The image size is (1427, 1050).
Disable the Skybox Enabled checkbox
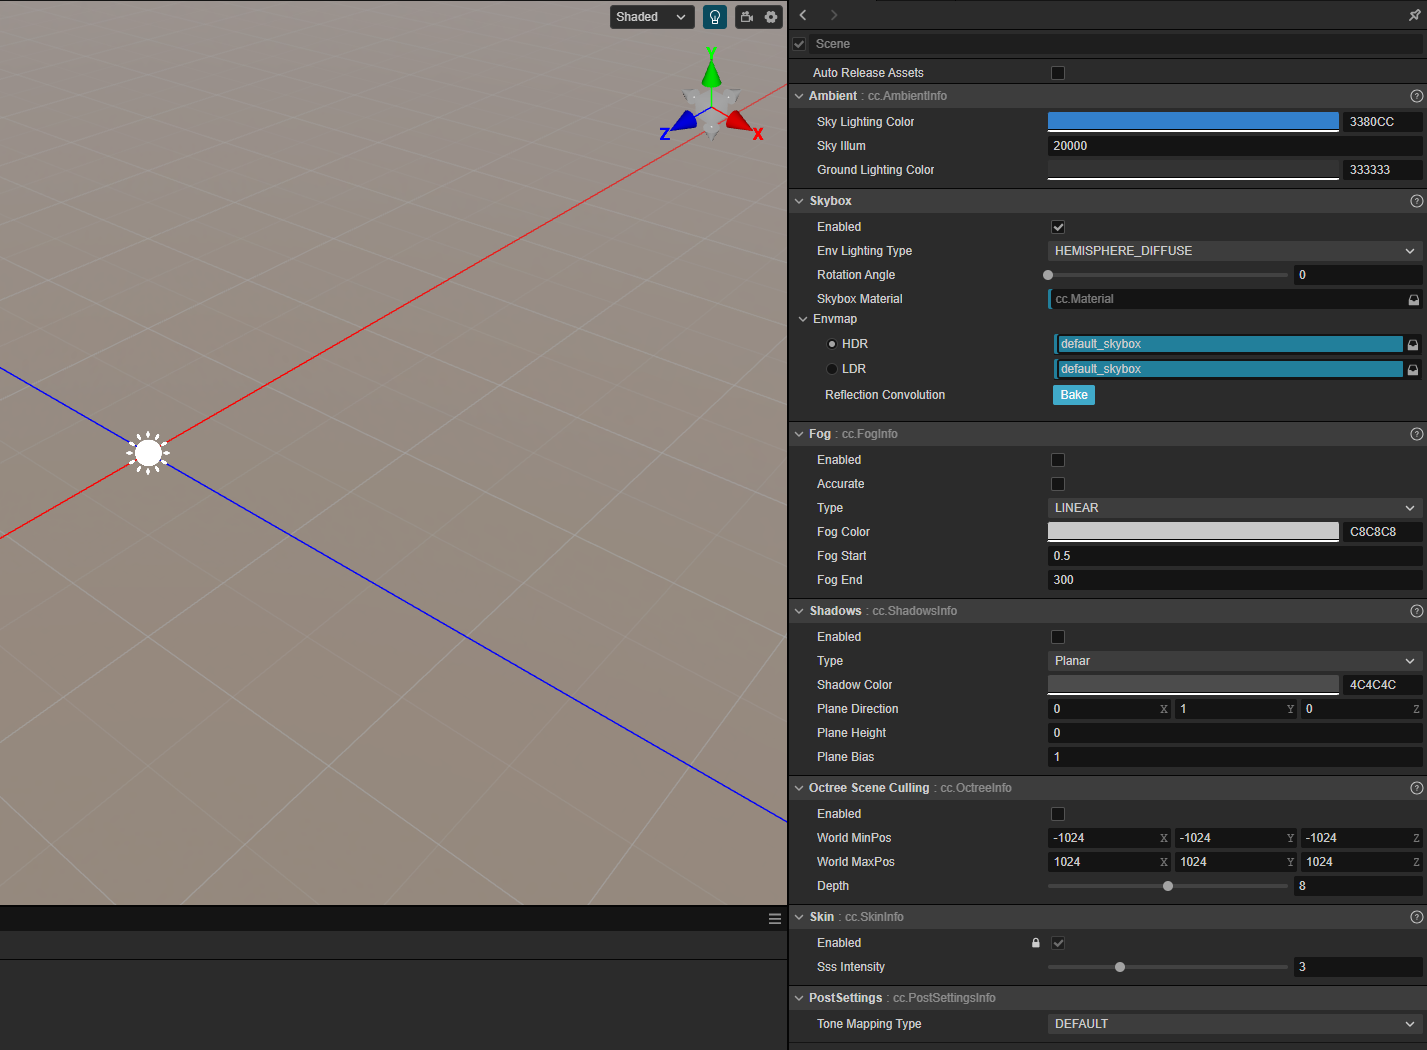click(1058, 227)
